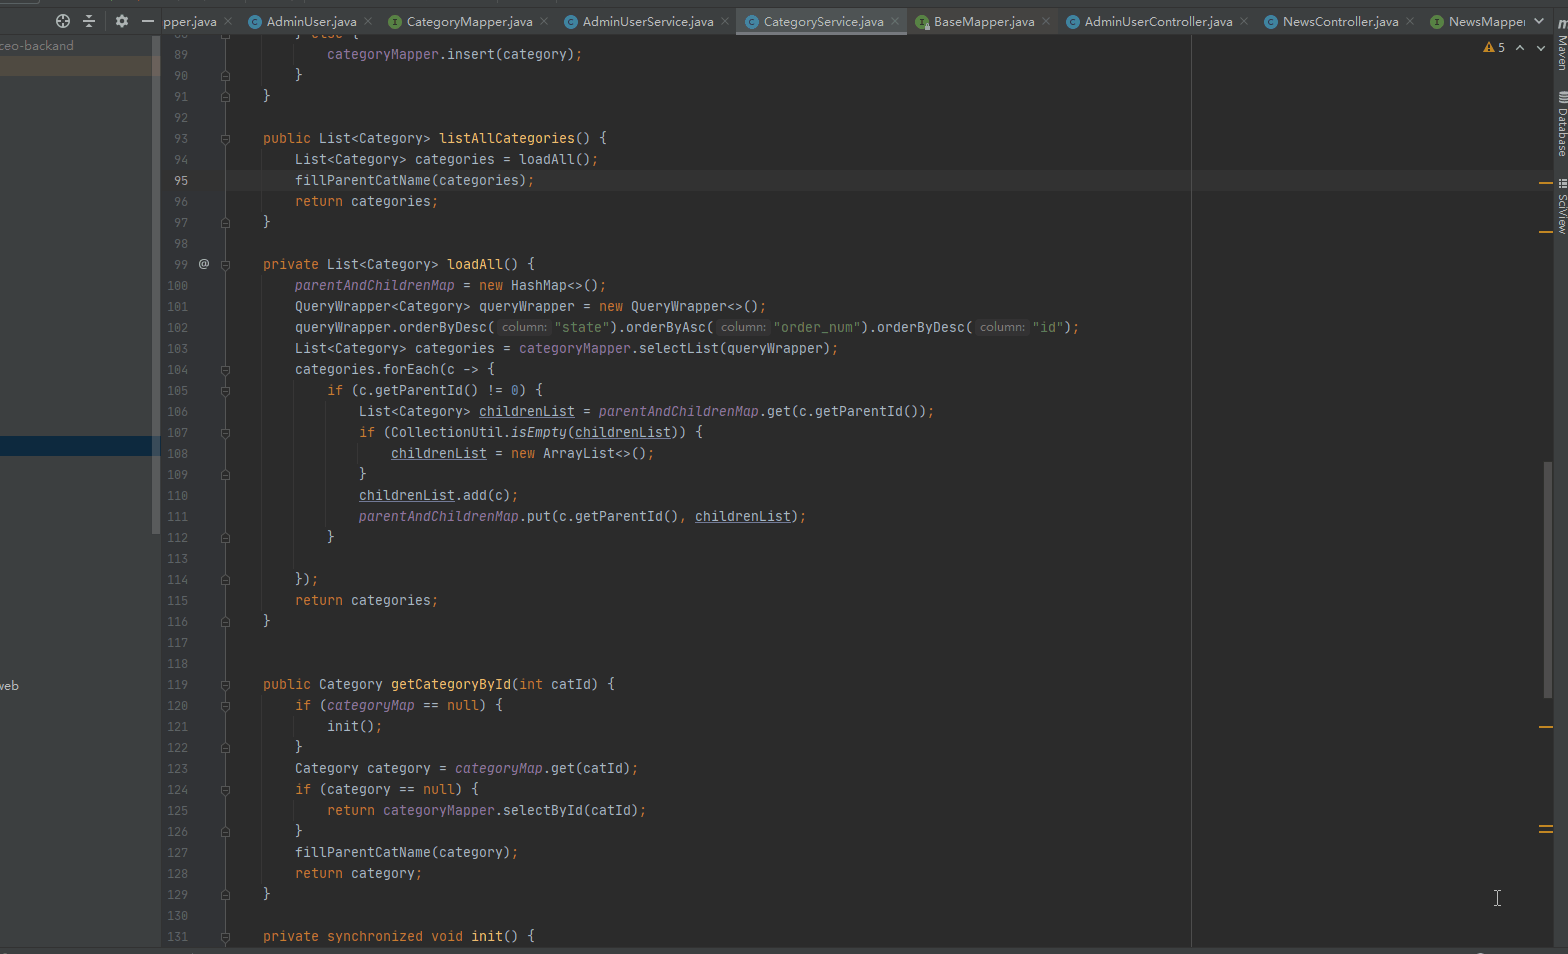
Task: Hide the project tool window
Action: click(x=148, y=21)
